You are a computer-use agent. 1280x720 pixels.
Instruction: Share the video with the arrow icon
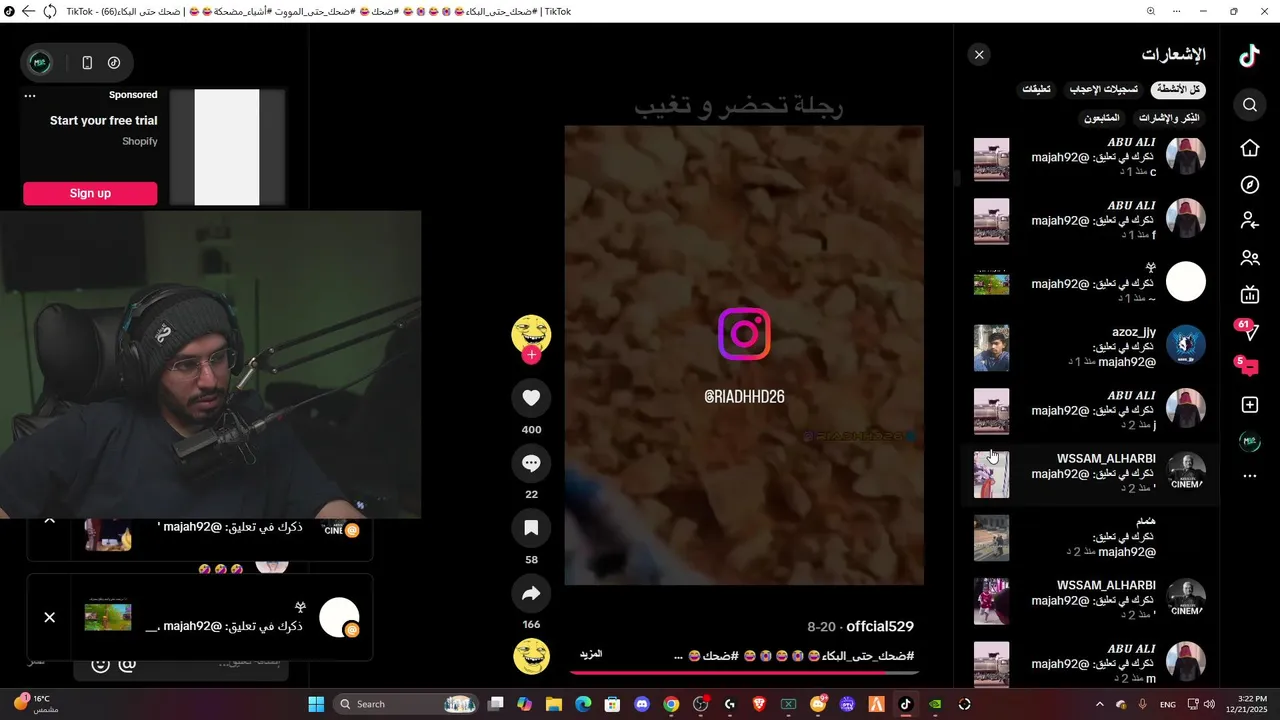click(531, 594)
